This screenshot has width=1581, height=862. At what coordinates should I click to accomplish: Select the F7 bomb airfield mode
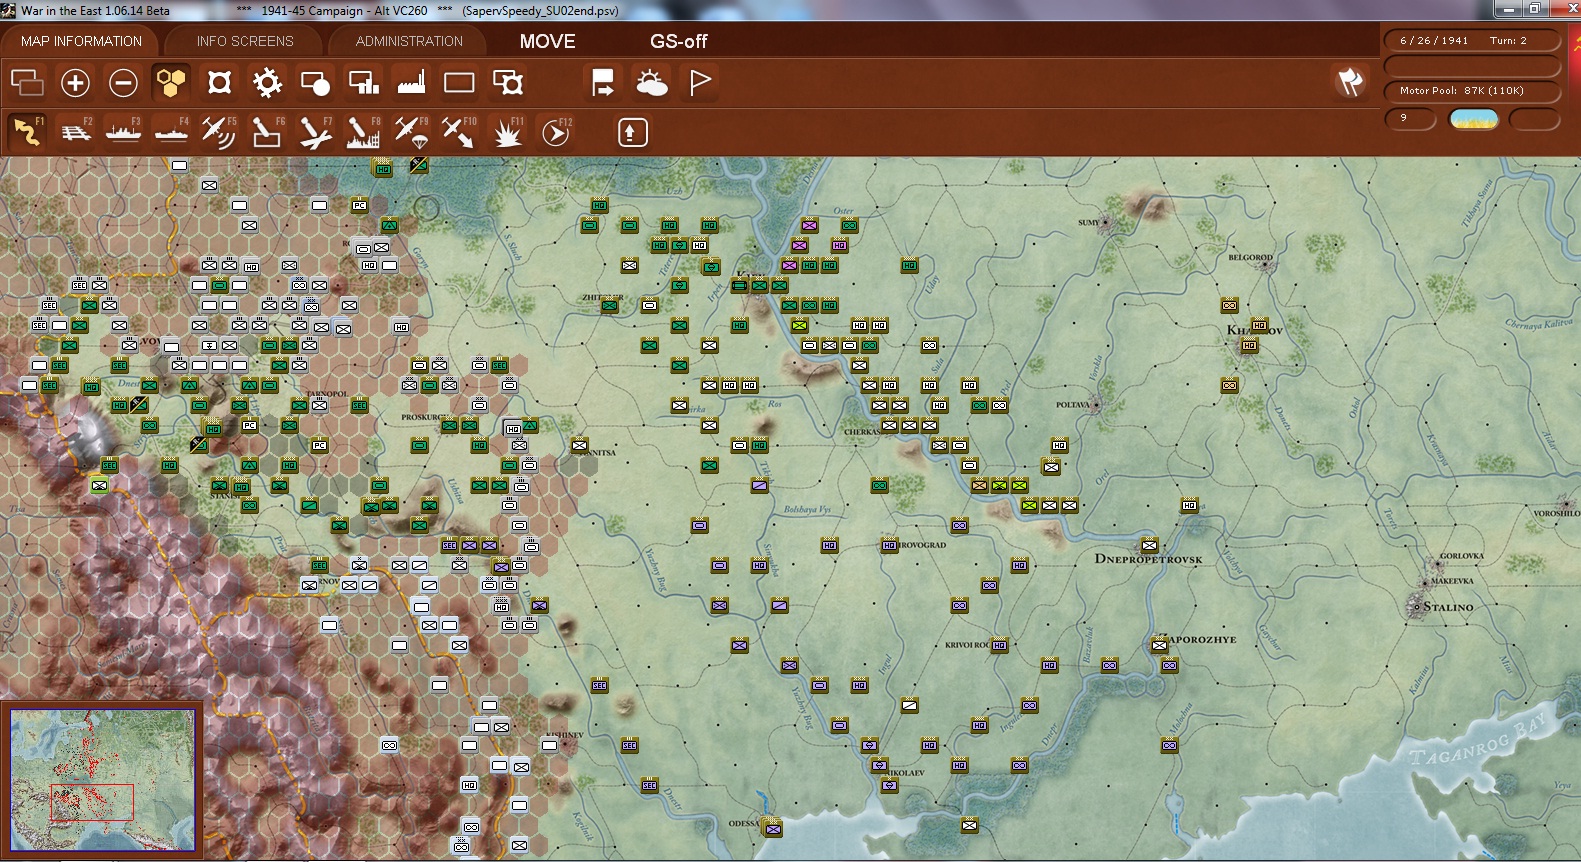pos(315,132)
